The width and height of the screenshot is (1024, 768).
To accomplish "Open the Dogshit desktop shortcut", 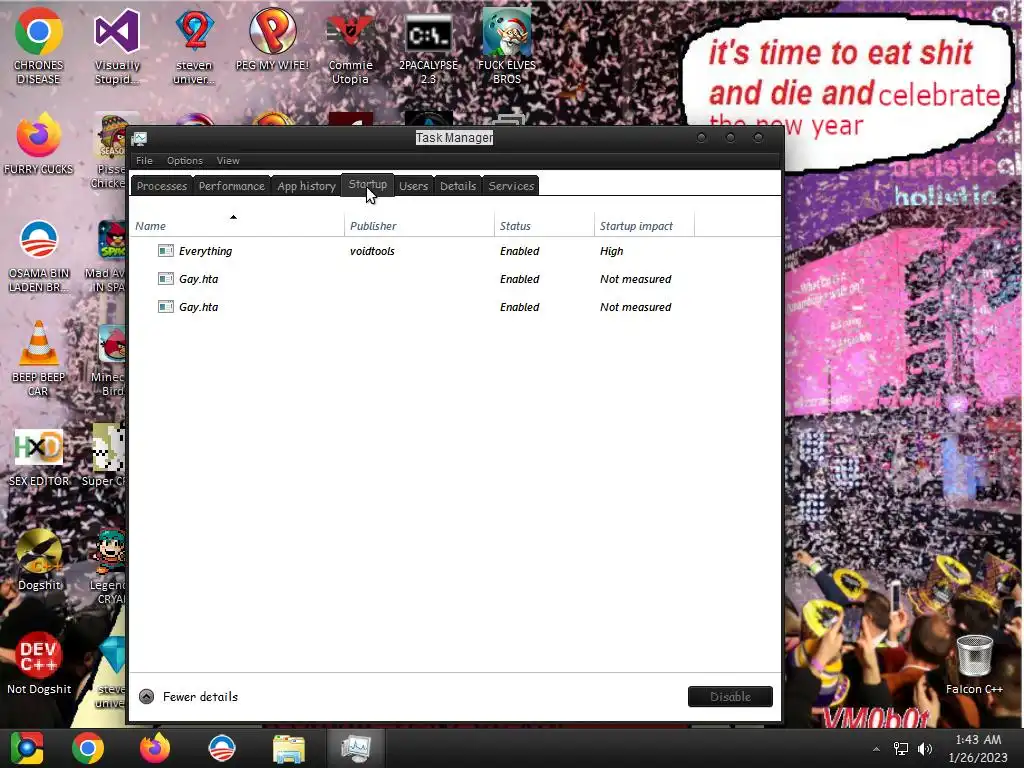I will click(x=39, y=560).
